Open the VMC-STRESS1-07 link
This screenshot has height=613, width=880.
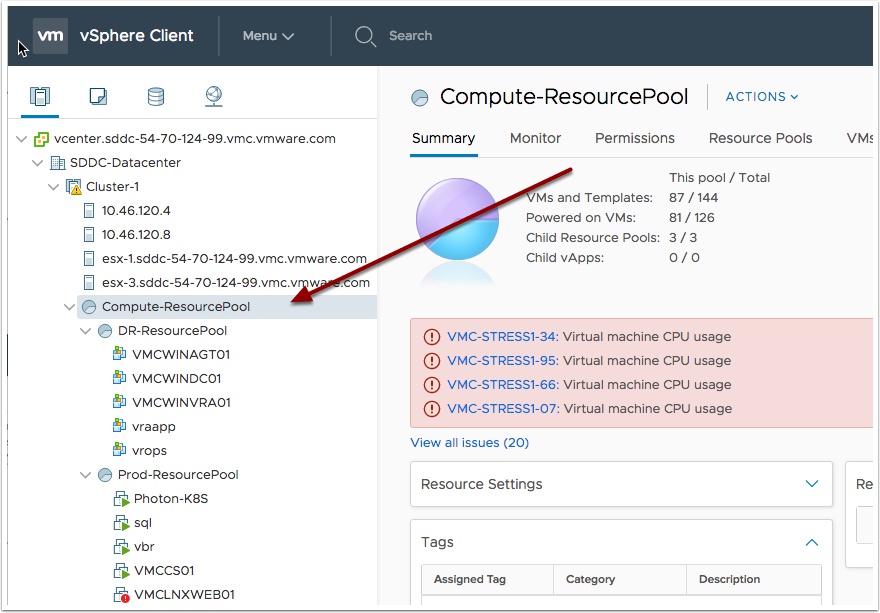coord(503,409)
